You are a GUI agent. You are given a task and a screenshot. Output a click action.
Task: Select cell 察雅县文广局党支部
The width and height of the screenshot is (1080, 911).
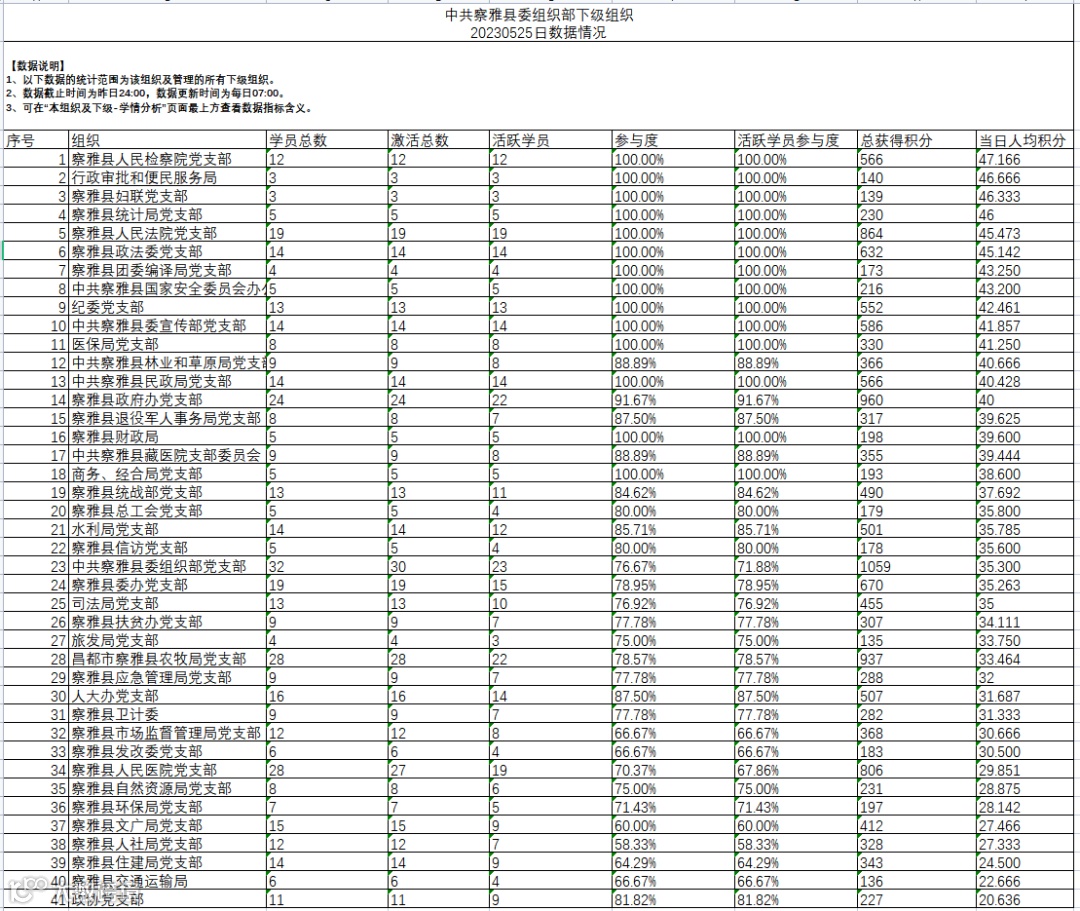(x=167, y=826)
